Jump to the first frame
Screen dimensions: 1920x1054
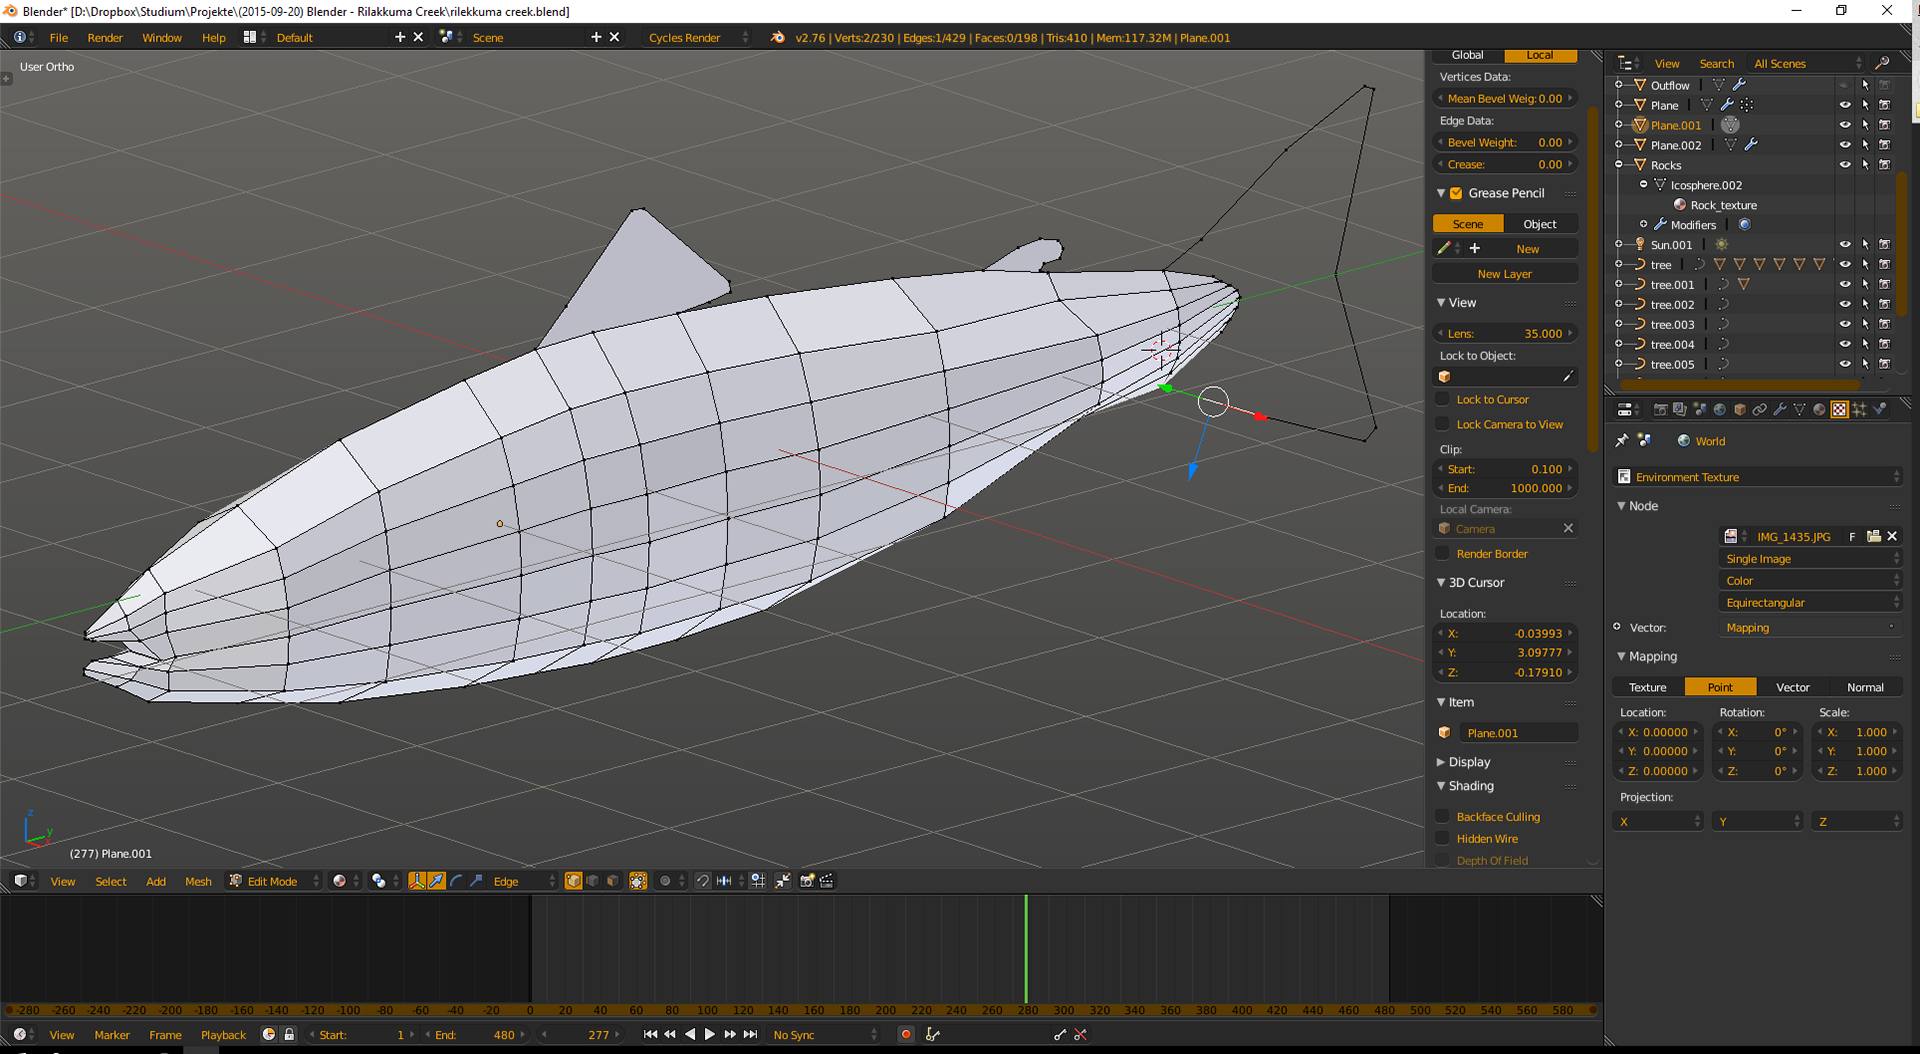pyautogui.click(x=650, y=1035)
